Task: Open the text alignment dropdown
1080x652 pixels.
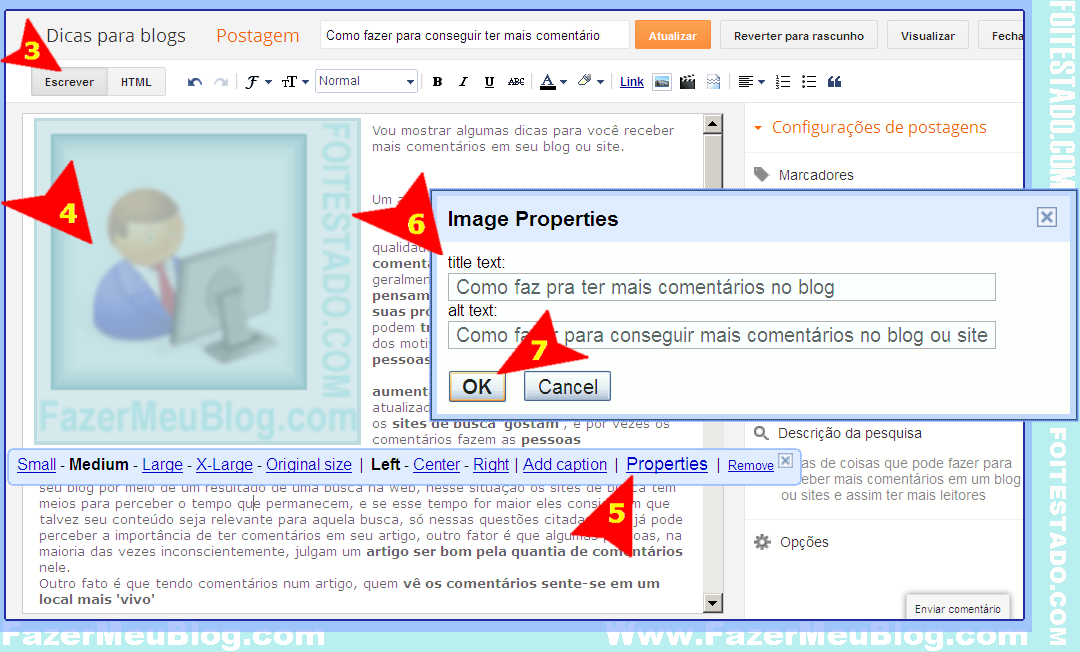Action: point(751,82)
